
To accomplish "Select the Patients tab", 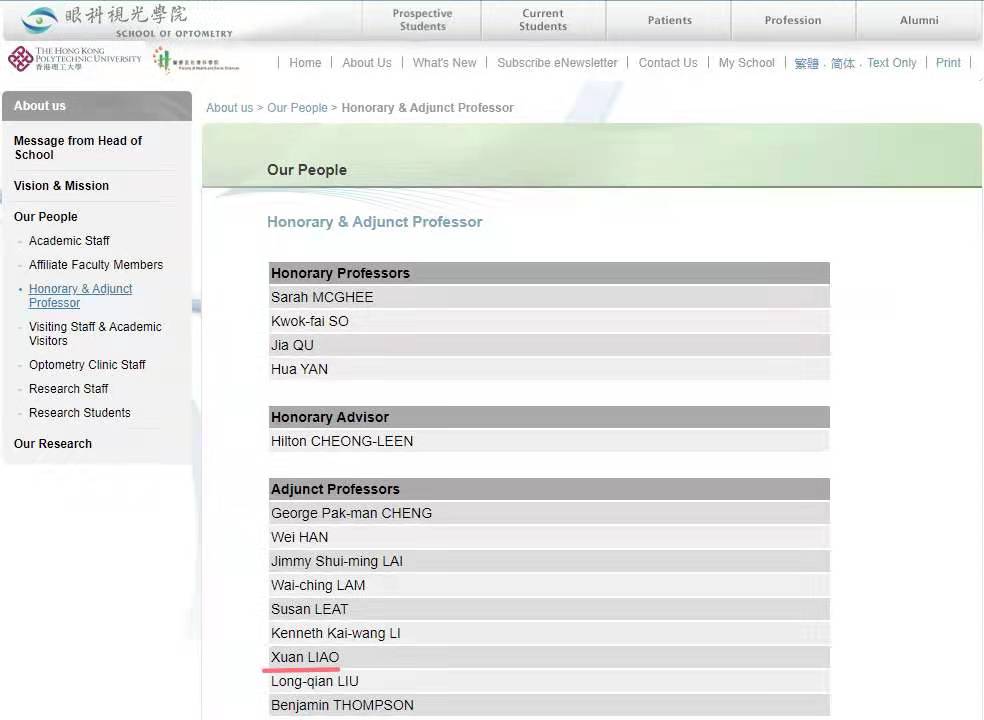I will (669, 20).
